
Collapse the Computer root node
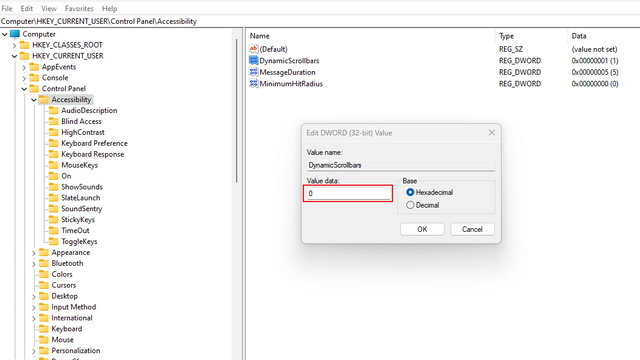pyautogui.click(x=5, y=34)
